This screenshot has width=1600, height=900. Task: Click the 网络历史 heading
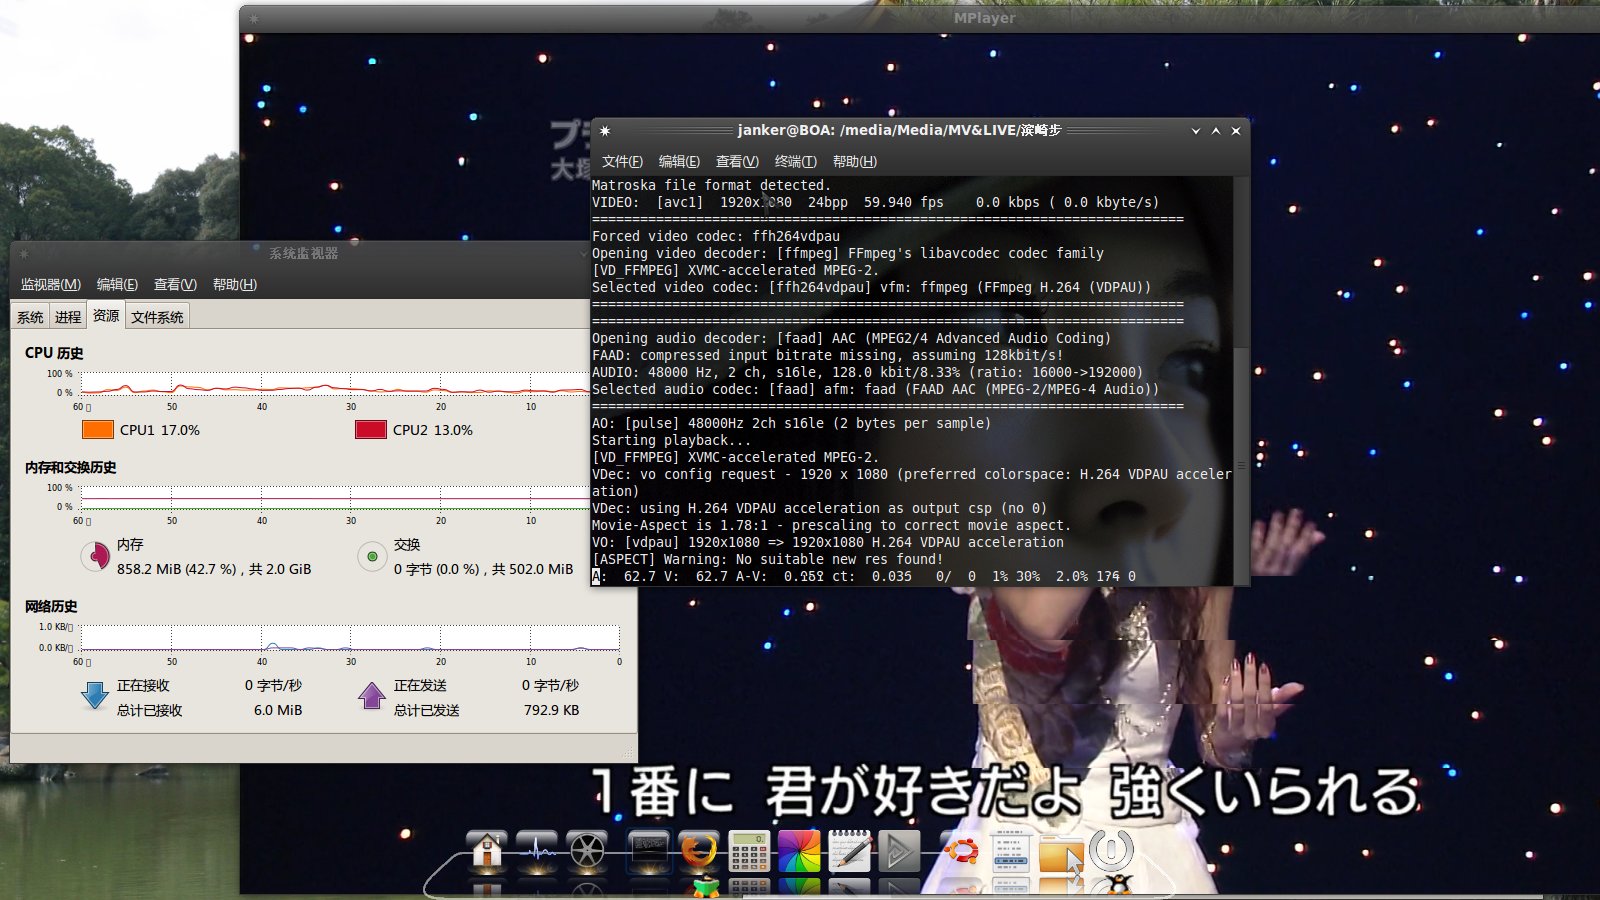pos(51,606)
